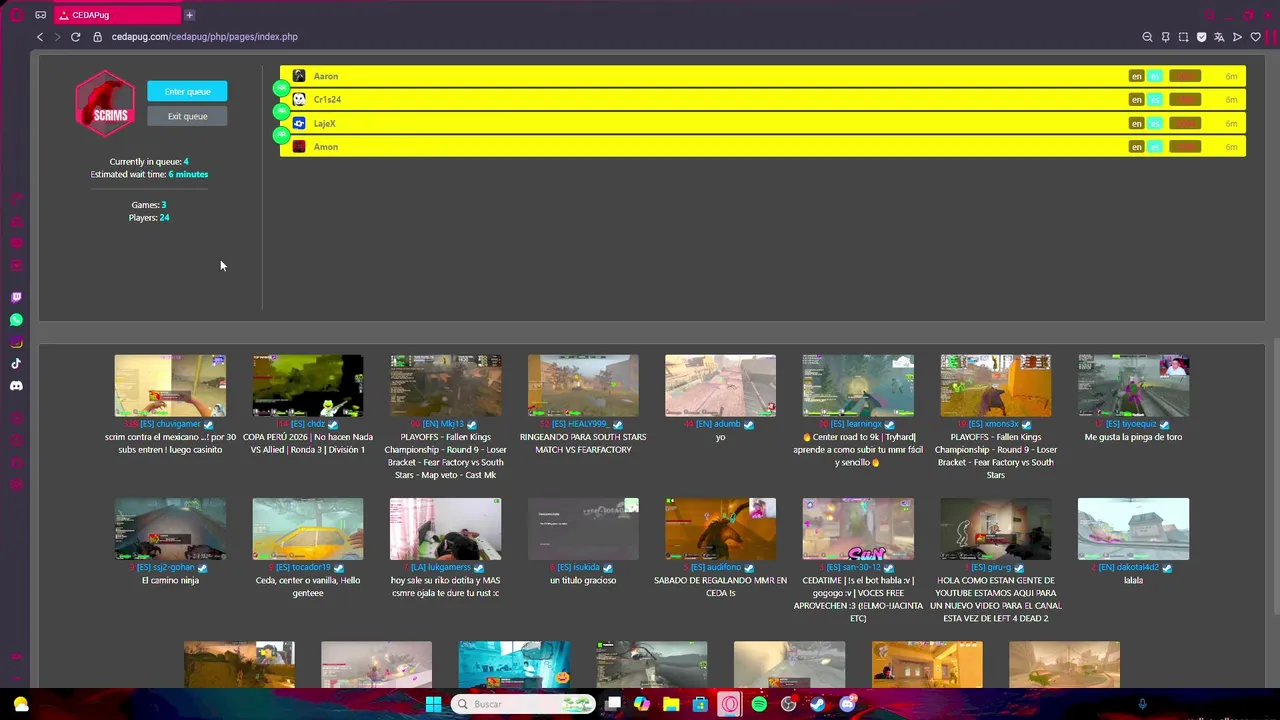The height and width of the screenshot is (720, 1280).
Task: Open Spotify from the taskbar
Action: 759,704
